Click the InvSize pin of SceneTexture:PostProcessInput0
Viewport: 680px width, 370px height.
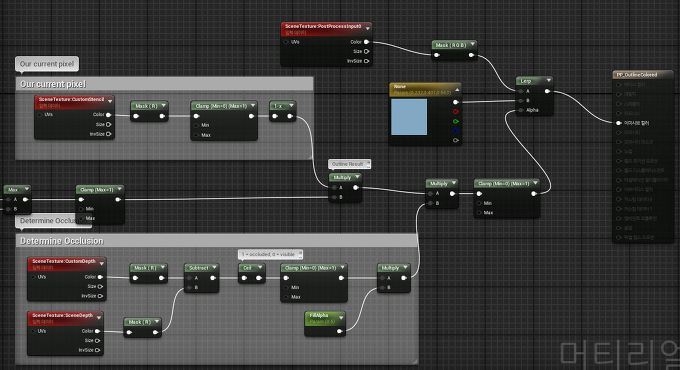pos(366,61)
